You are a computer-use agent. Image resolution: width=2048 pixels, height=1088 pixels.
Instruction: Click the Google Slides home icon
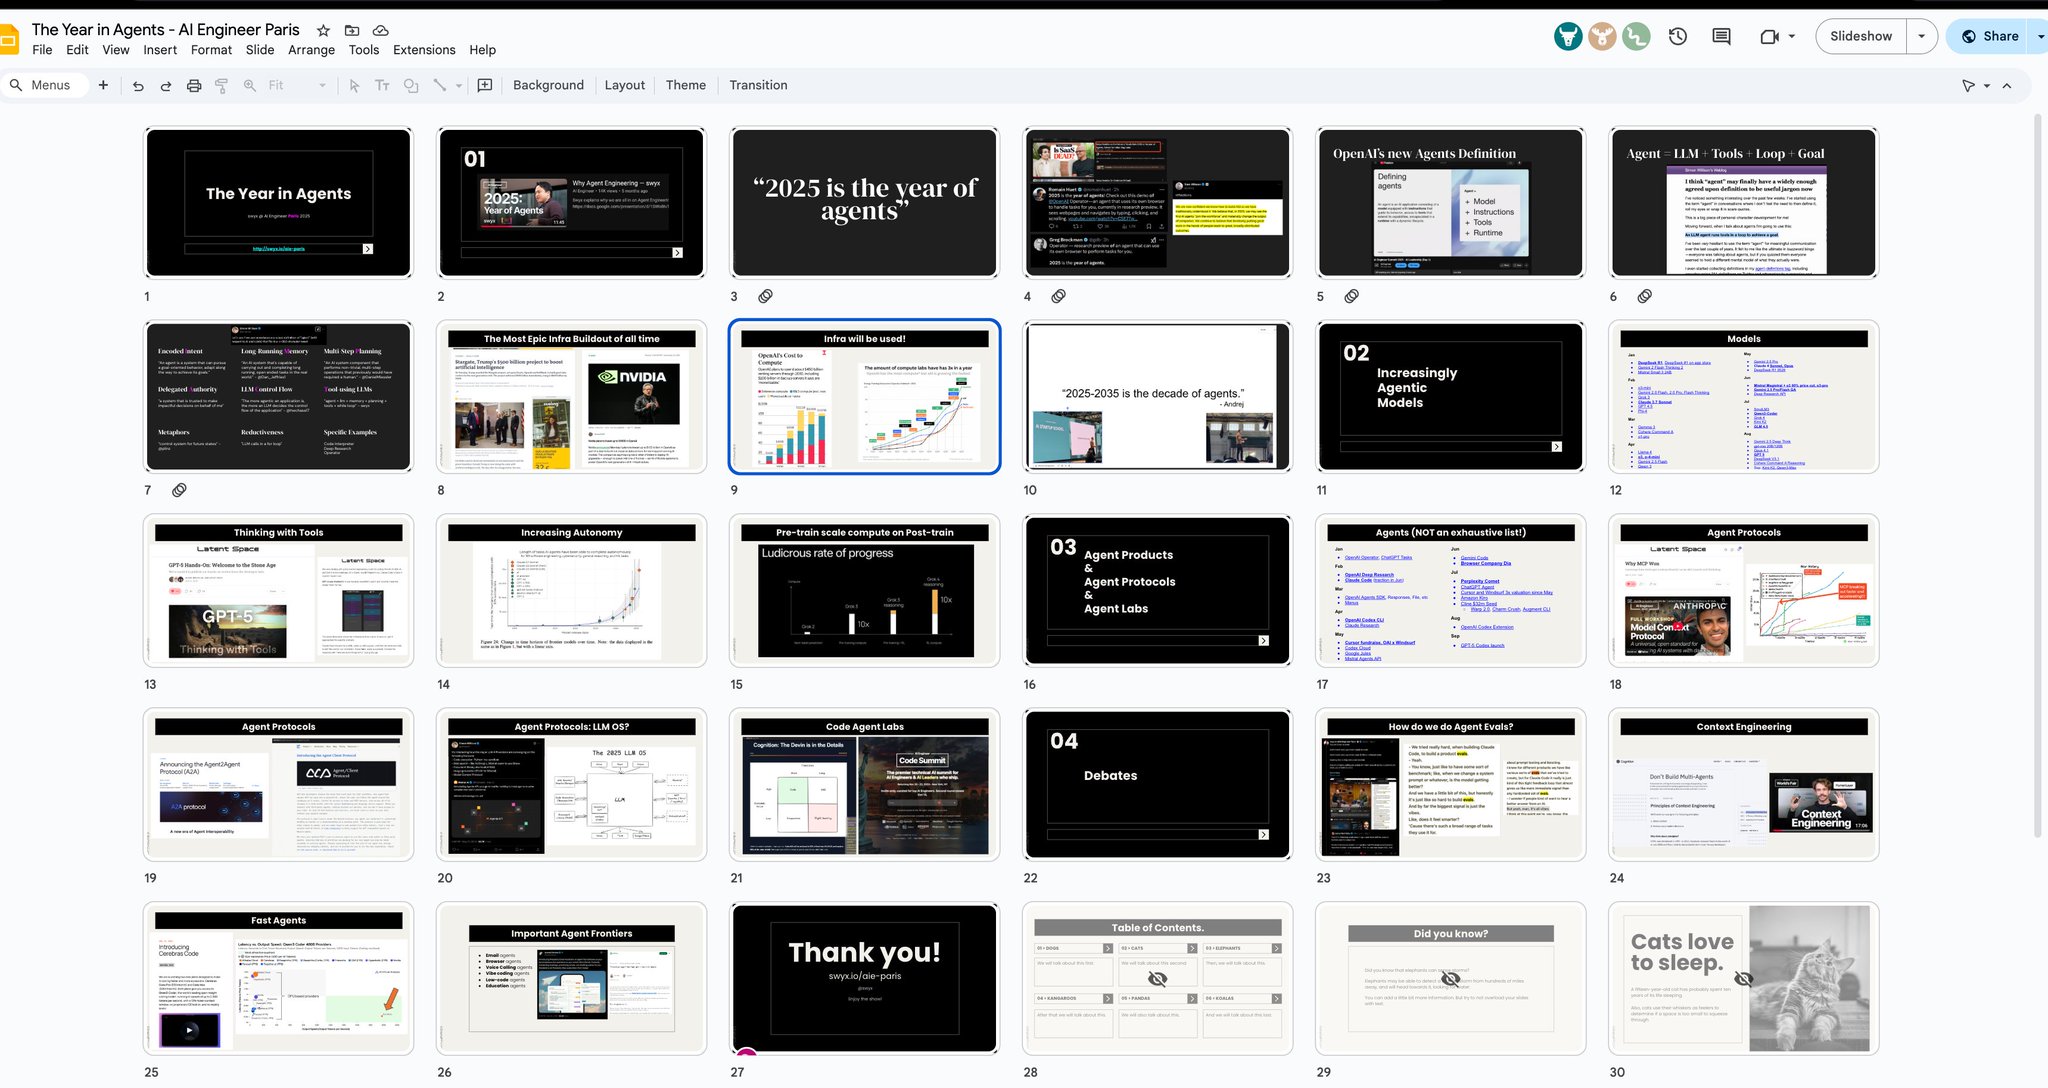[x=8, y=39]
